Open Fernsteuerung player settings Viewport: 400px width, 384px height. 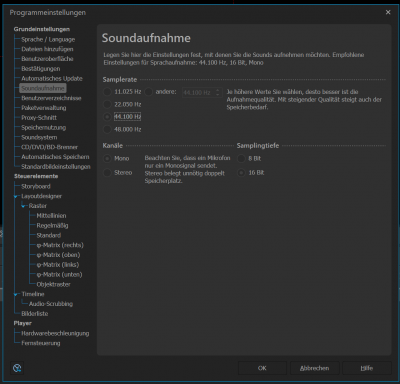click(x=41, y=343)
